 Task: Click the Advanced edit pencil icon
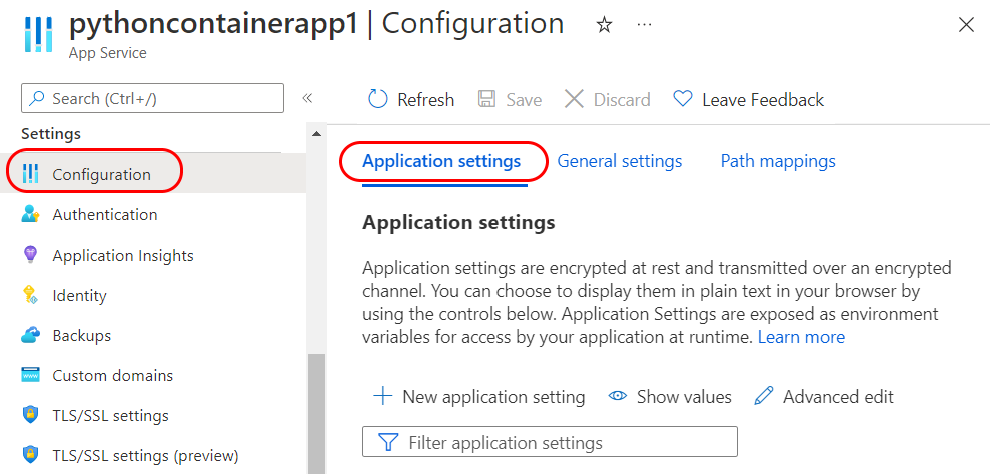(x=764, y=396)
